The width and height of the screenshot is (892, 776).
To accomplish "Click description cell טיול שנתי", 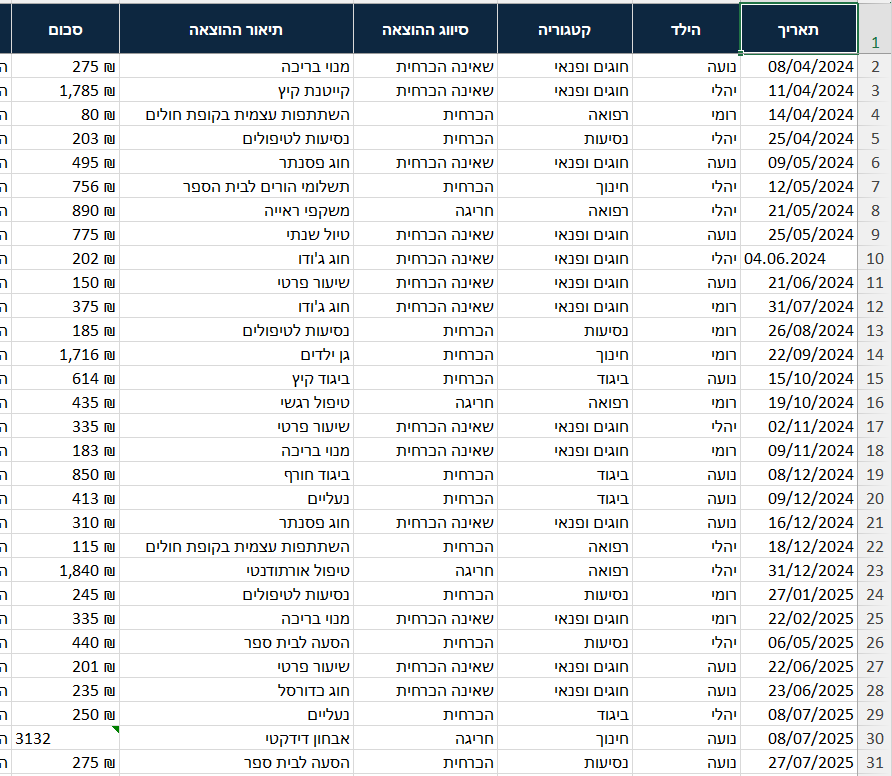I will (x=236, y=234).
